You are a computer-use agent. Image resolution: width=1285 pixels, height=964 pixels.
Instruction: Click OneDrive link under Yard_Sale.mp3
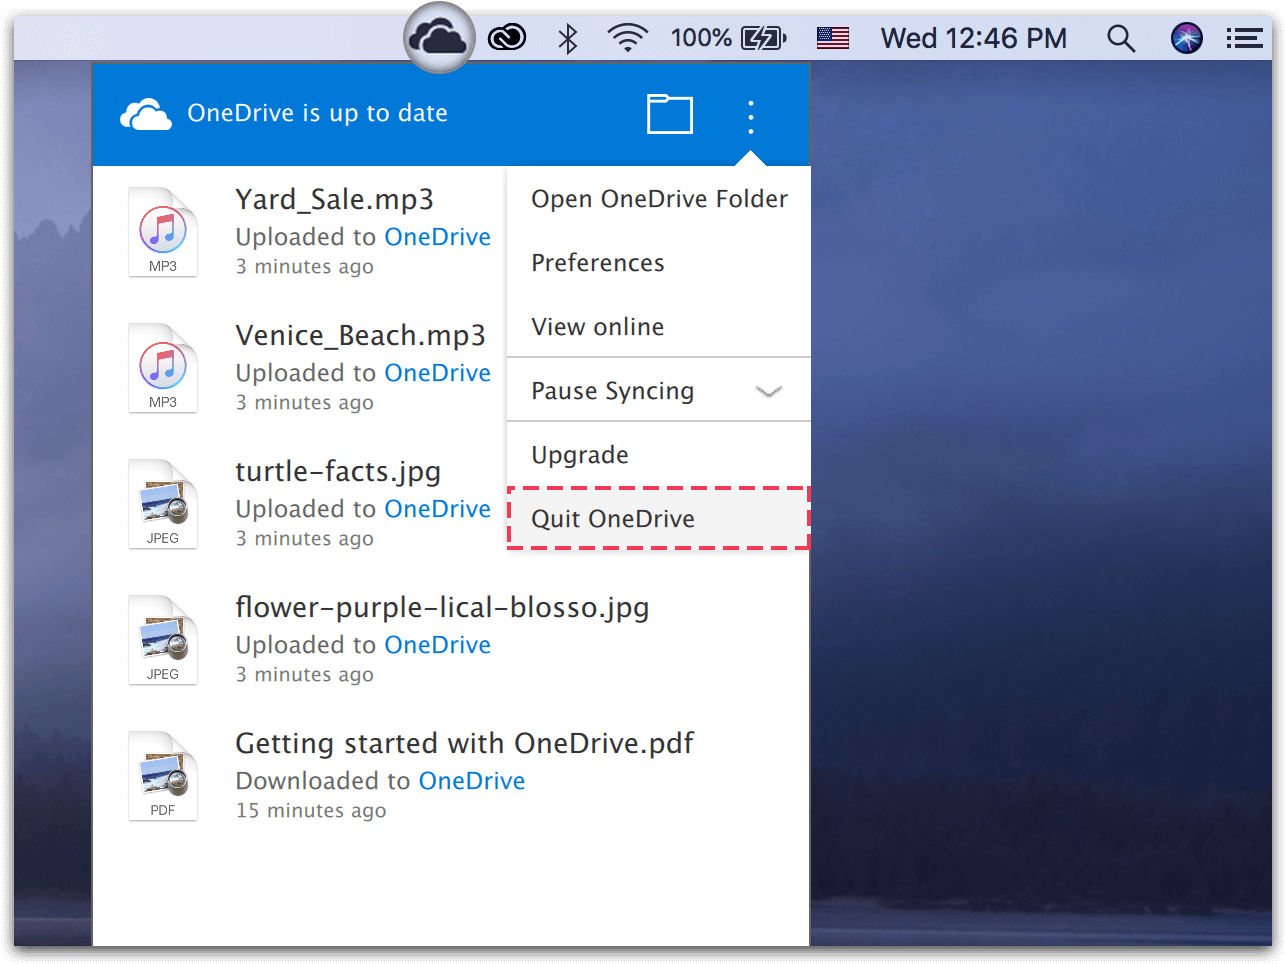(x=438, y=237)
